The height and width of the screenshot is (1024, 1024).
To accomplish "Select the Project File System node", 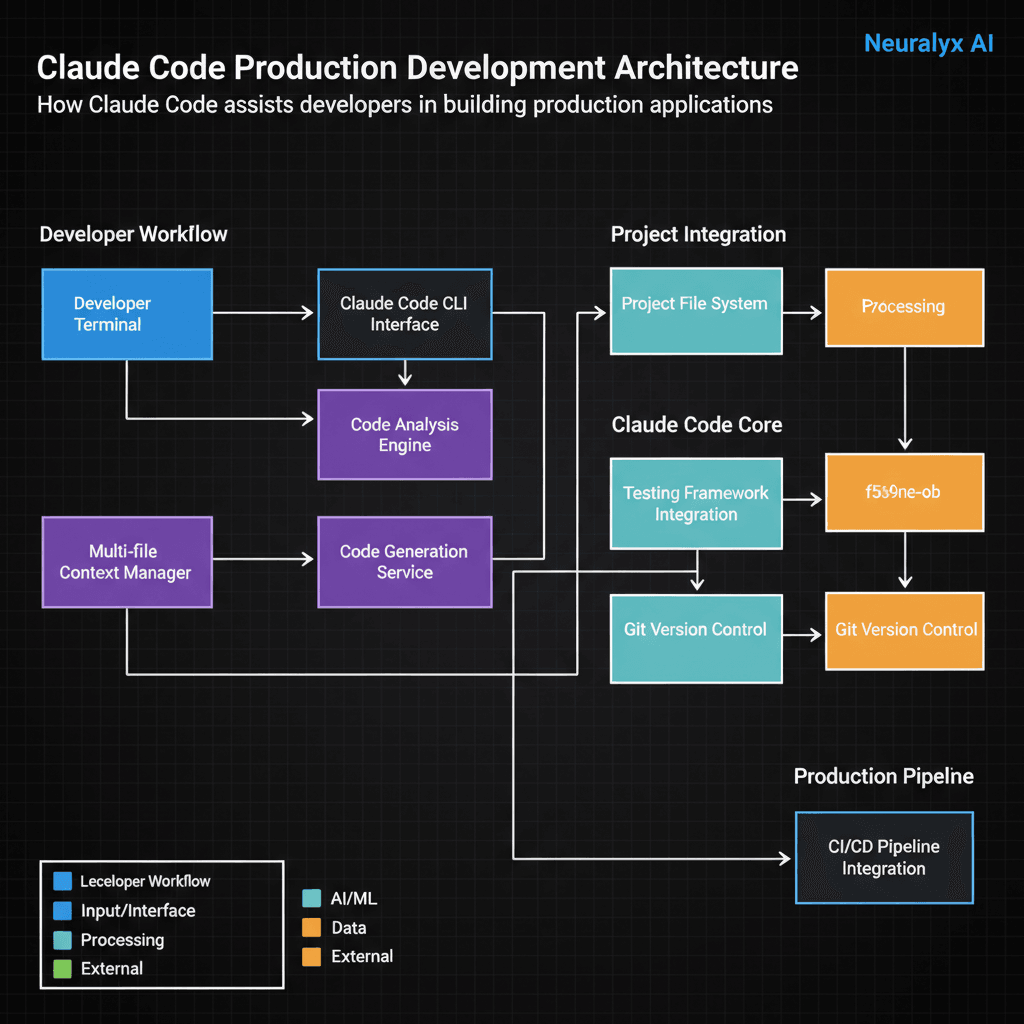I will coord(696,312).
